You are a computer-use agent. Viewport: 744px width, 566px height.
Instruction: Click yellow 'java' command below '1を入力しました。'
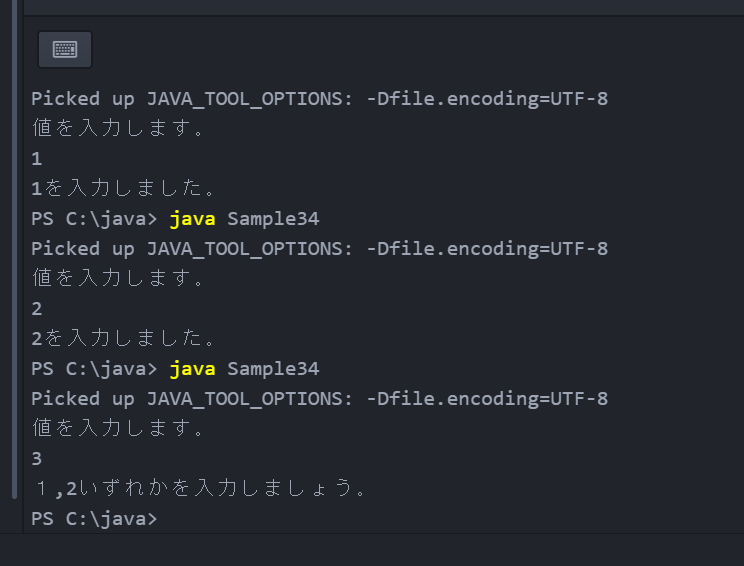tap(193, 219)
